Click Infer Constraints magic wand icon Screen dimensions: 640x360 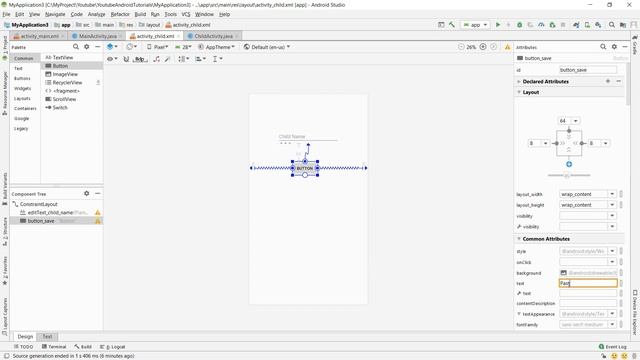[167, 59]
